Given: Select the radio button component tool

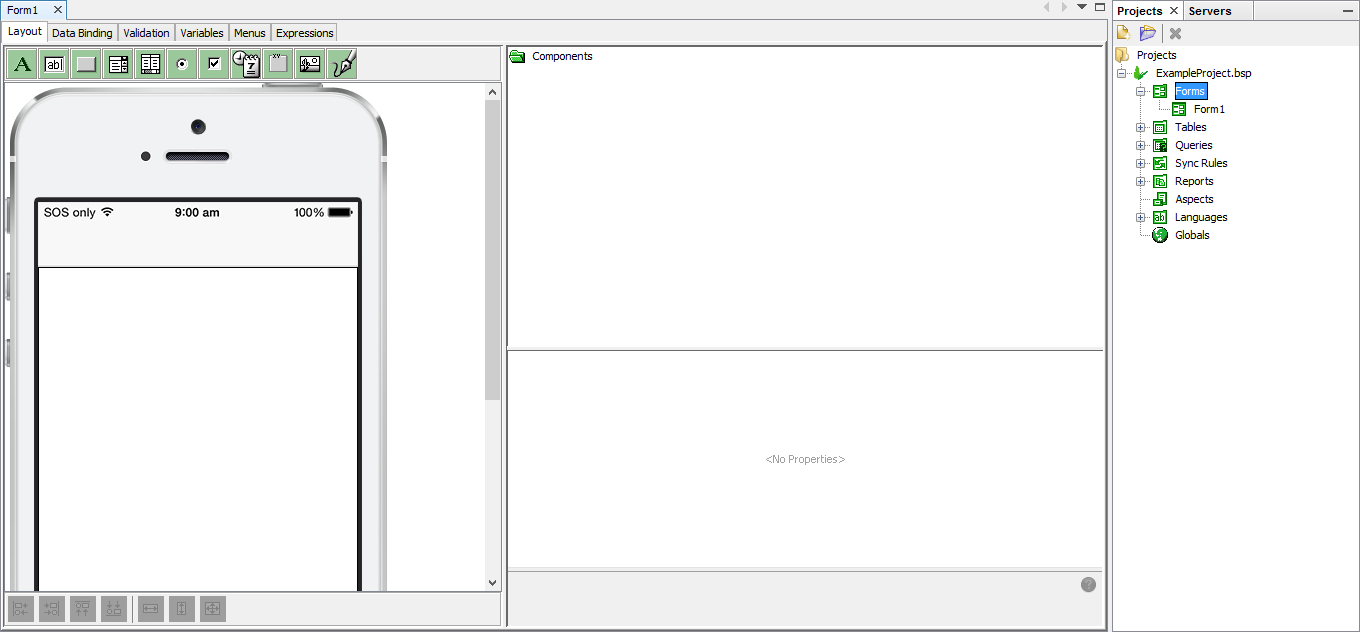Looking at the screenshot, I should point(182,64).
